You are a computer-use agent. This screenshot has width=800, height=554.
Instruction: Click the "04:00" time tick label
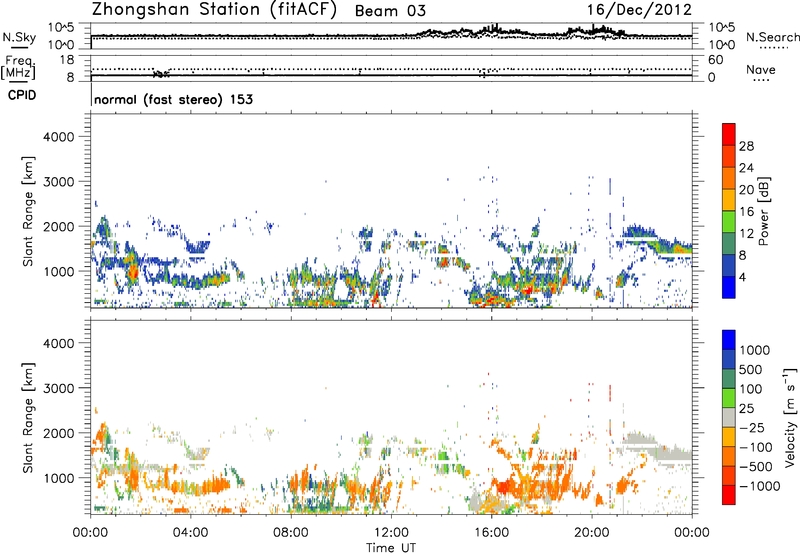(x=190, y=533)
